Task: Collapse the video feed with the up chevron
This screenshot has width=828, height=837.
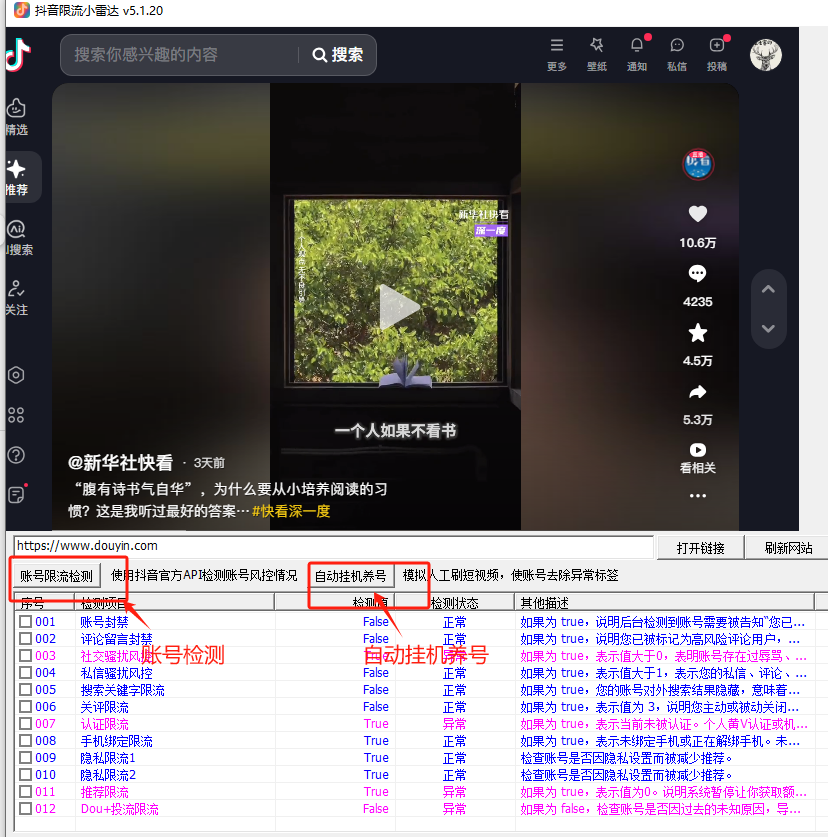Action: pos(768,289)
